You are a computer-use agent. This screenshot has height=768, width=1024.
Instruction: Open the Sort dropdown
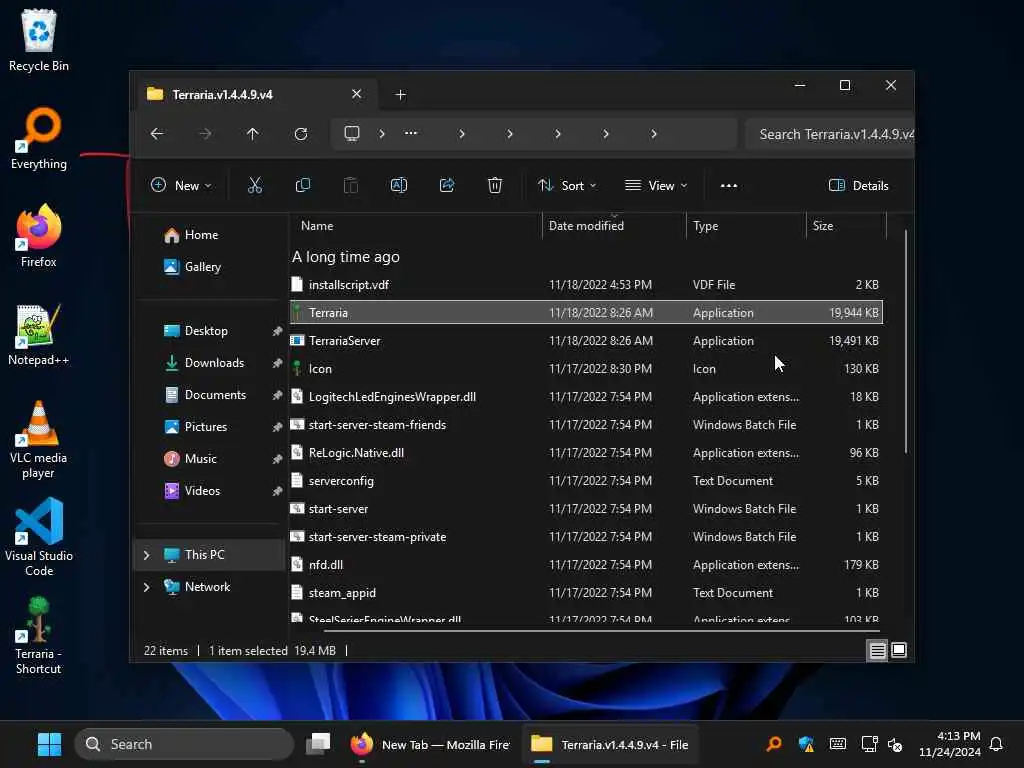point(567,185)
